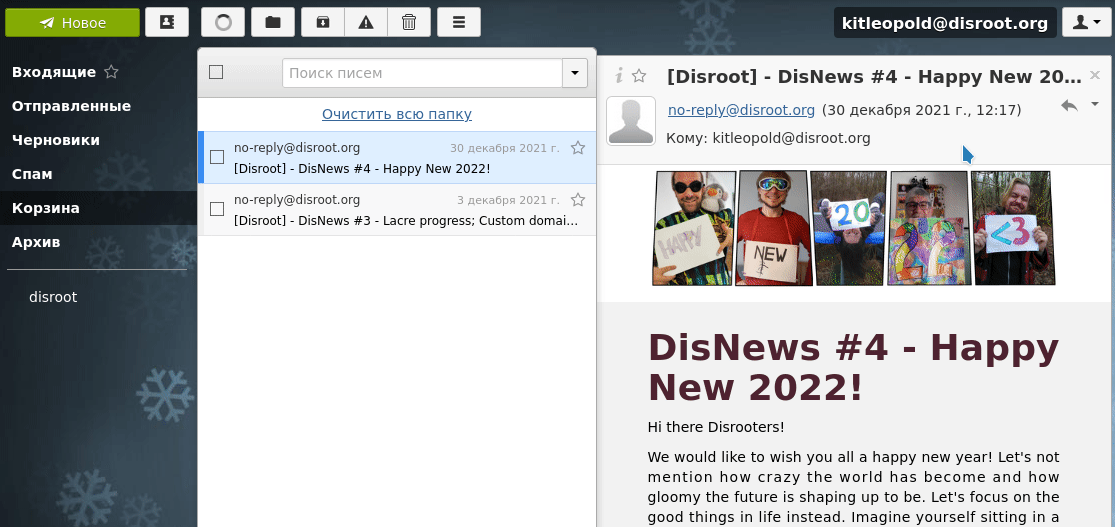Star the DisNews #4 message in list
Viewport: 1115px width, 527px height.
tap(577, 148)
